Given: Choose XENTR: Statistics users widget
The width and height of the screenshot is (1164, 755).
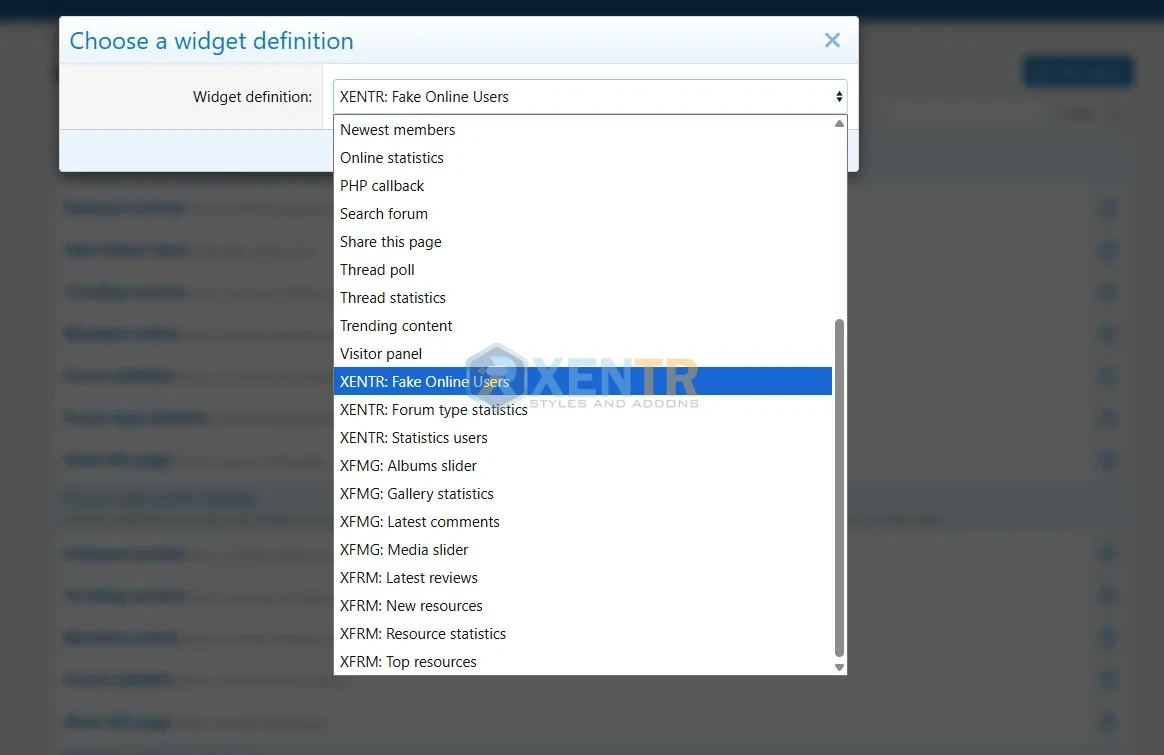Looking at the screenshot, I should (x=413, y=437).
